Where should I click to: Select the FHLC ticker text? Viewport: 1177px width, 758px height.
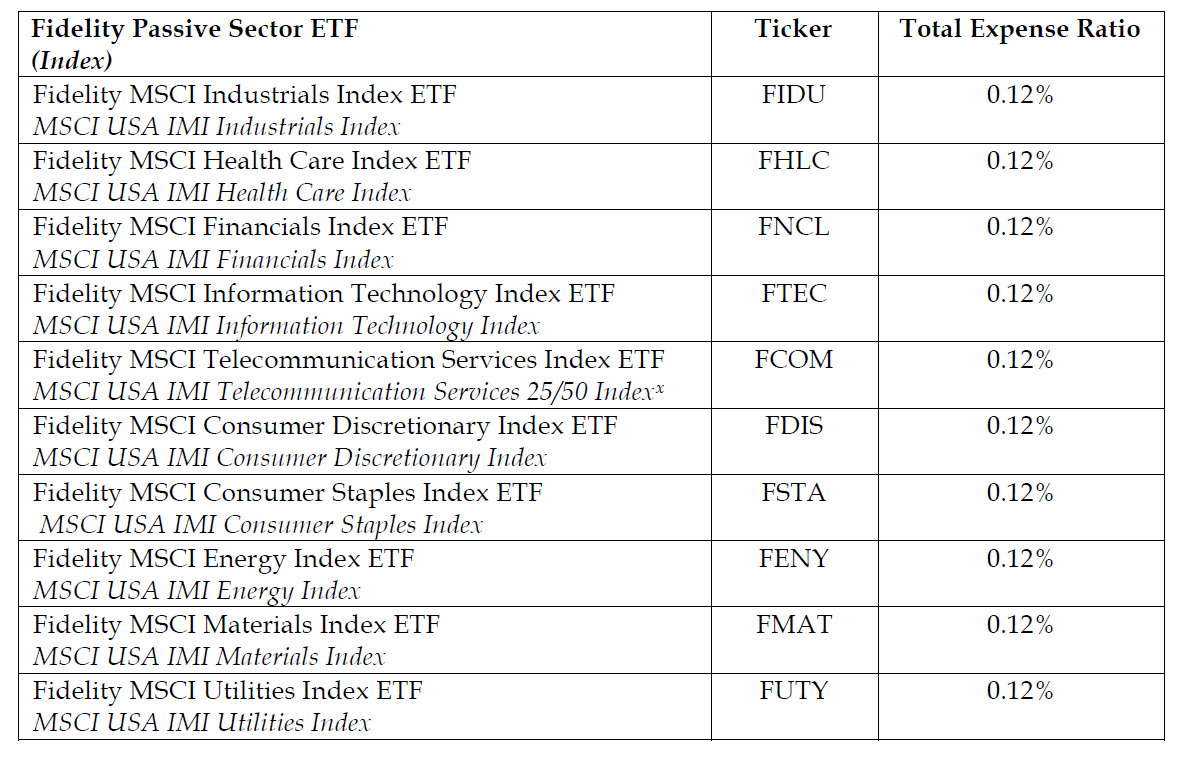tap(793, 162)
